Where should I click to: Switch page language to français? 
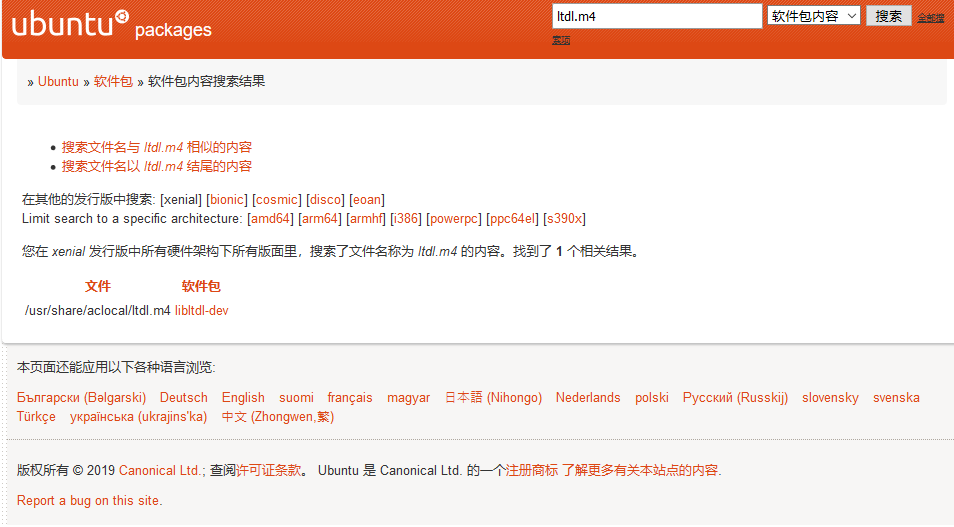[350, 397]
